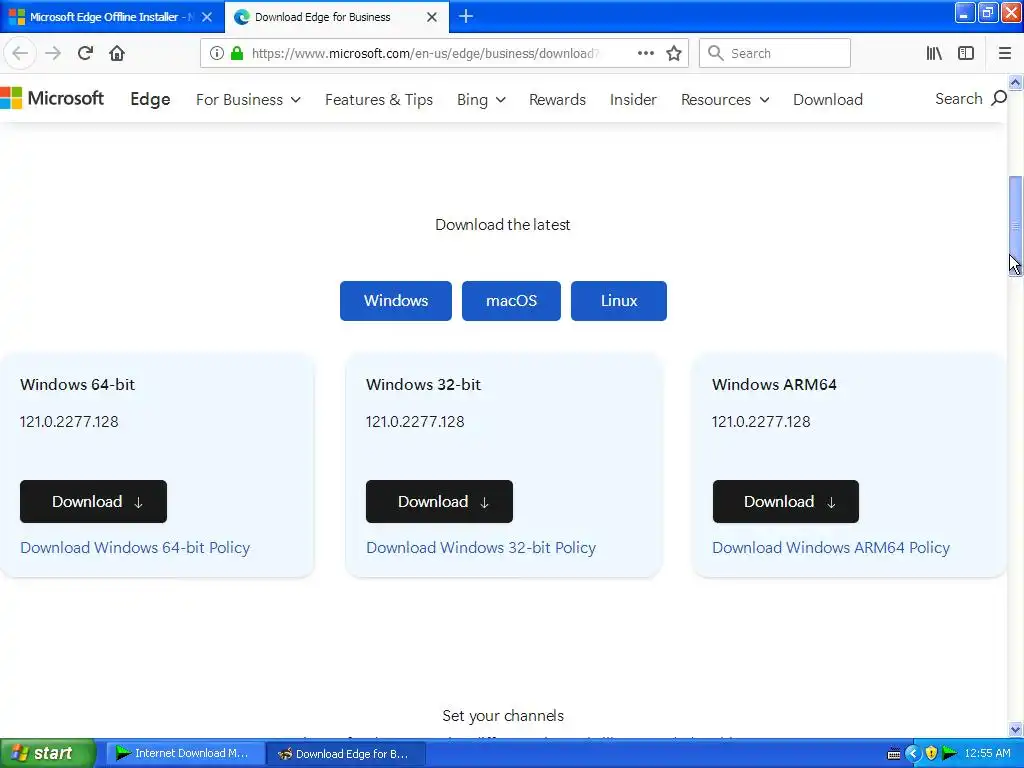The image size is (1024, 768).
Task: Click the Windows 32-bit heading
Action: pyautogui.click(x=423, y=384)
